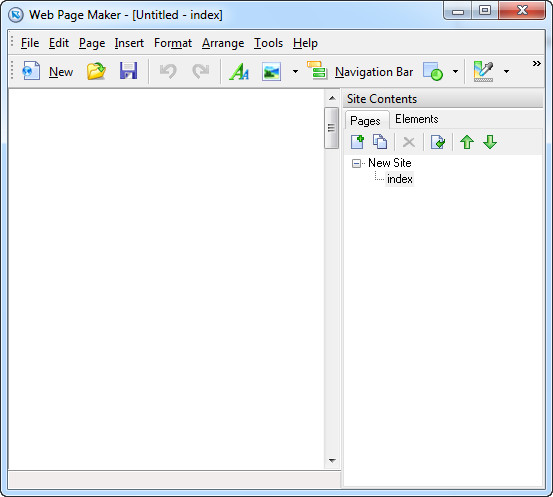
Task: Click the Web Page Maker title icon
Action: tap(16, 15)
